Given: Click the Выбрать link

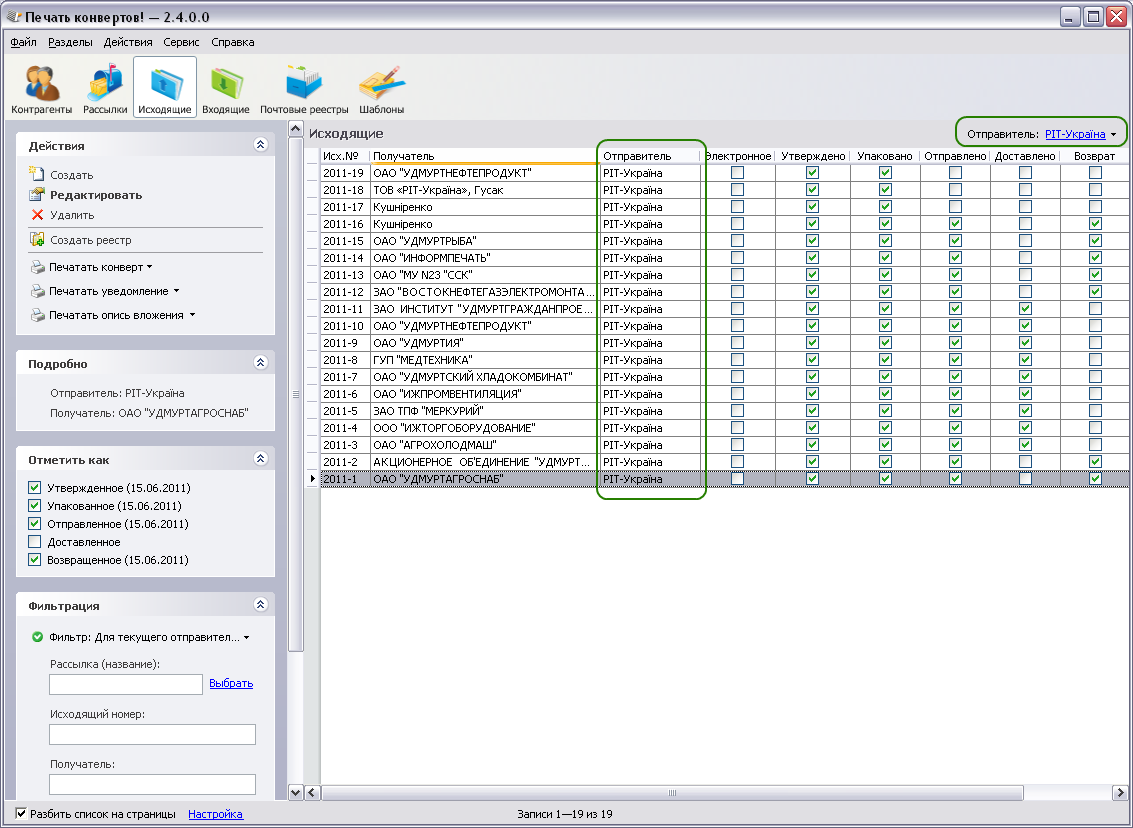Looking at the screenshot, I should coord(231,683).
